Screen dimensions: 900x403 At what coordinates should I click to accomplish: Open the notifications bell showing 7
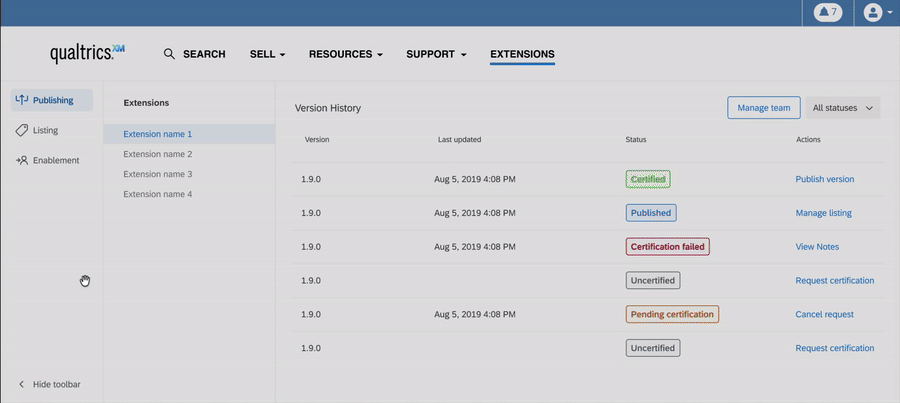pyautogui.click(x=828, y=12)
